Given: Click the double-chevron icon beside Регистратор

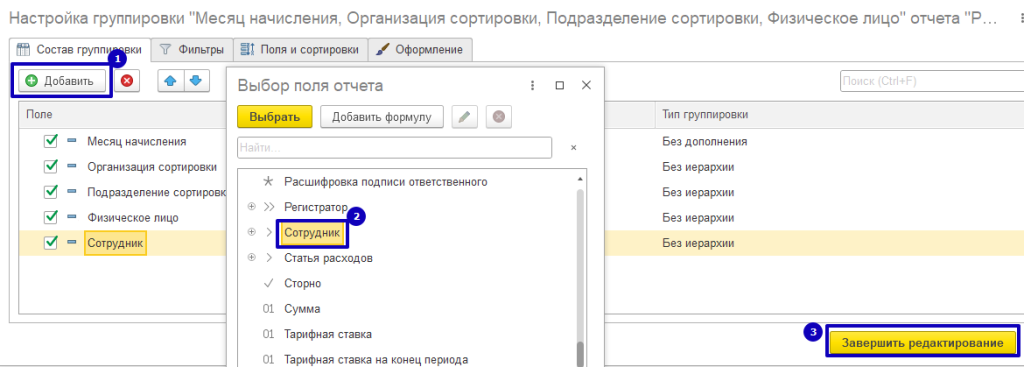Looking at the screenshot, I should click(269, 207).
